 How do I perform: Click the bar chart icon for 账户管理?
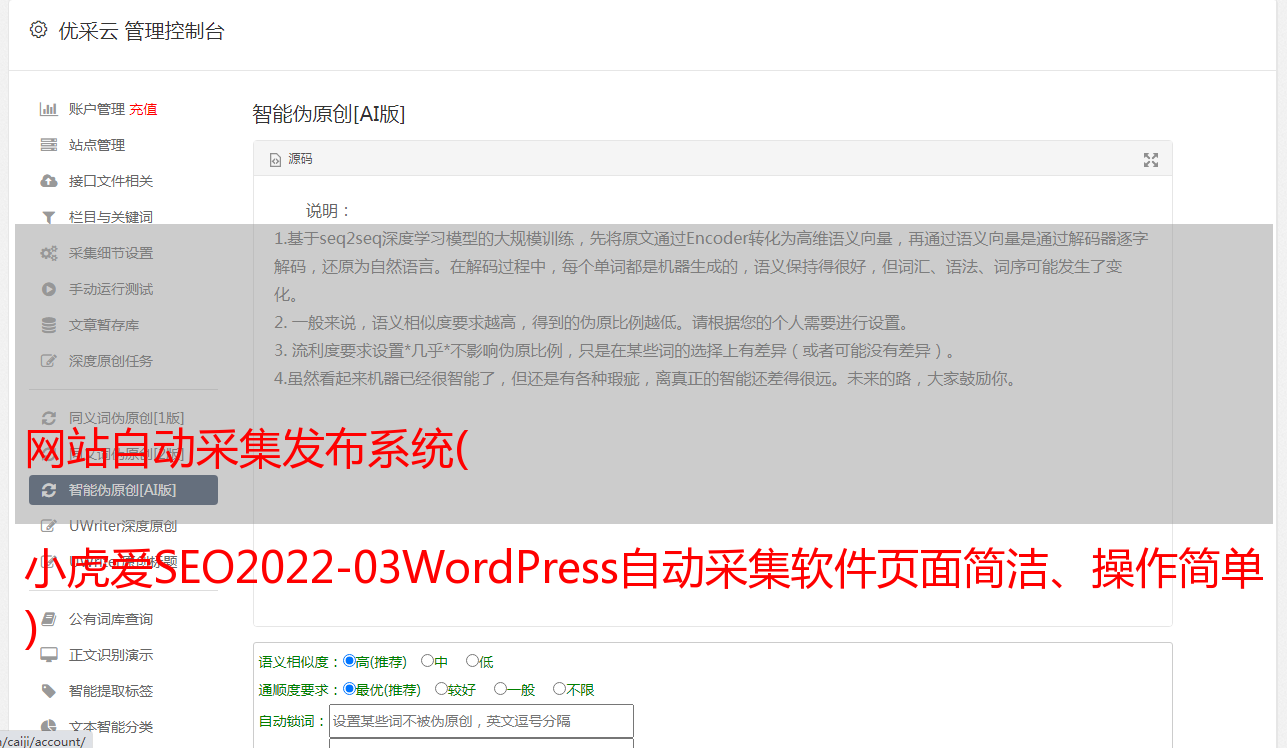coord(48,109)
